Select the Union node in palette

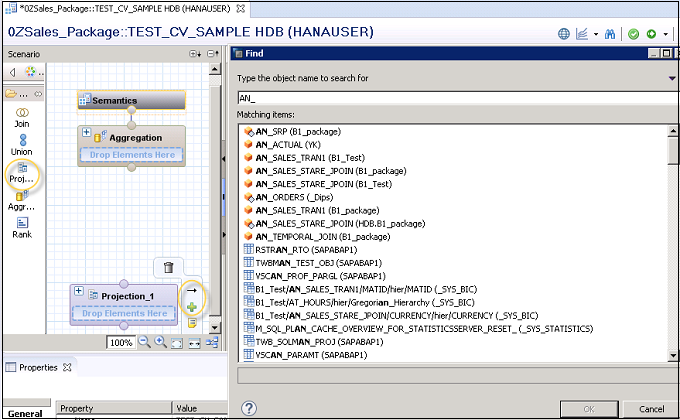click(x=21, y=144)
